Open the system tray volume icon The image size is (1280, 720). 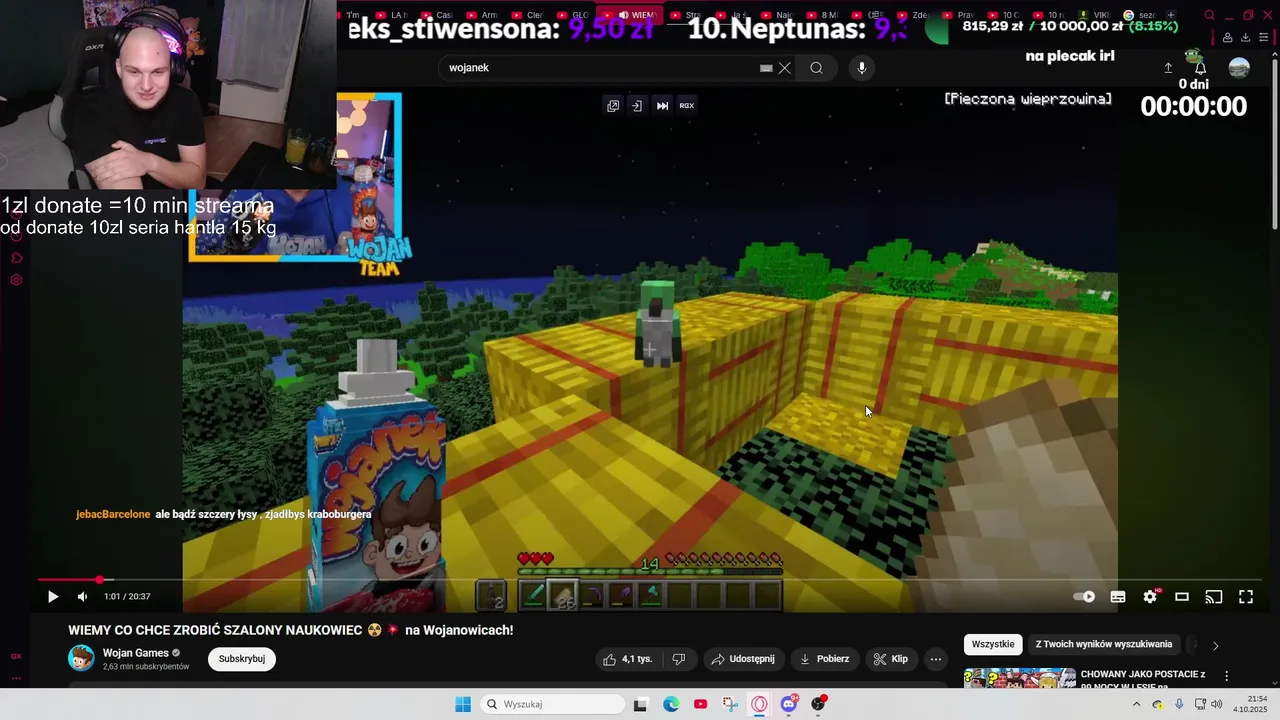[1217, 704]
